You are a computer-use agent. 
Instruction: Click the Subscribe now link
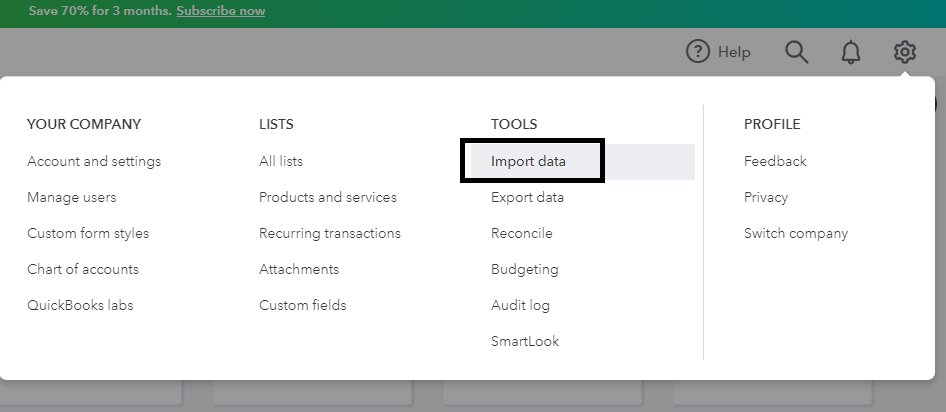coord(220,11)
